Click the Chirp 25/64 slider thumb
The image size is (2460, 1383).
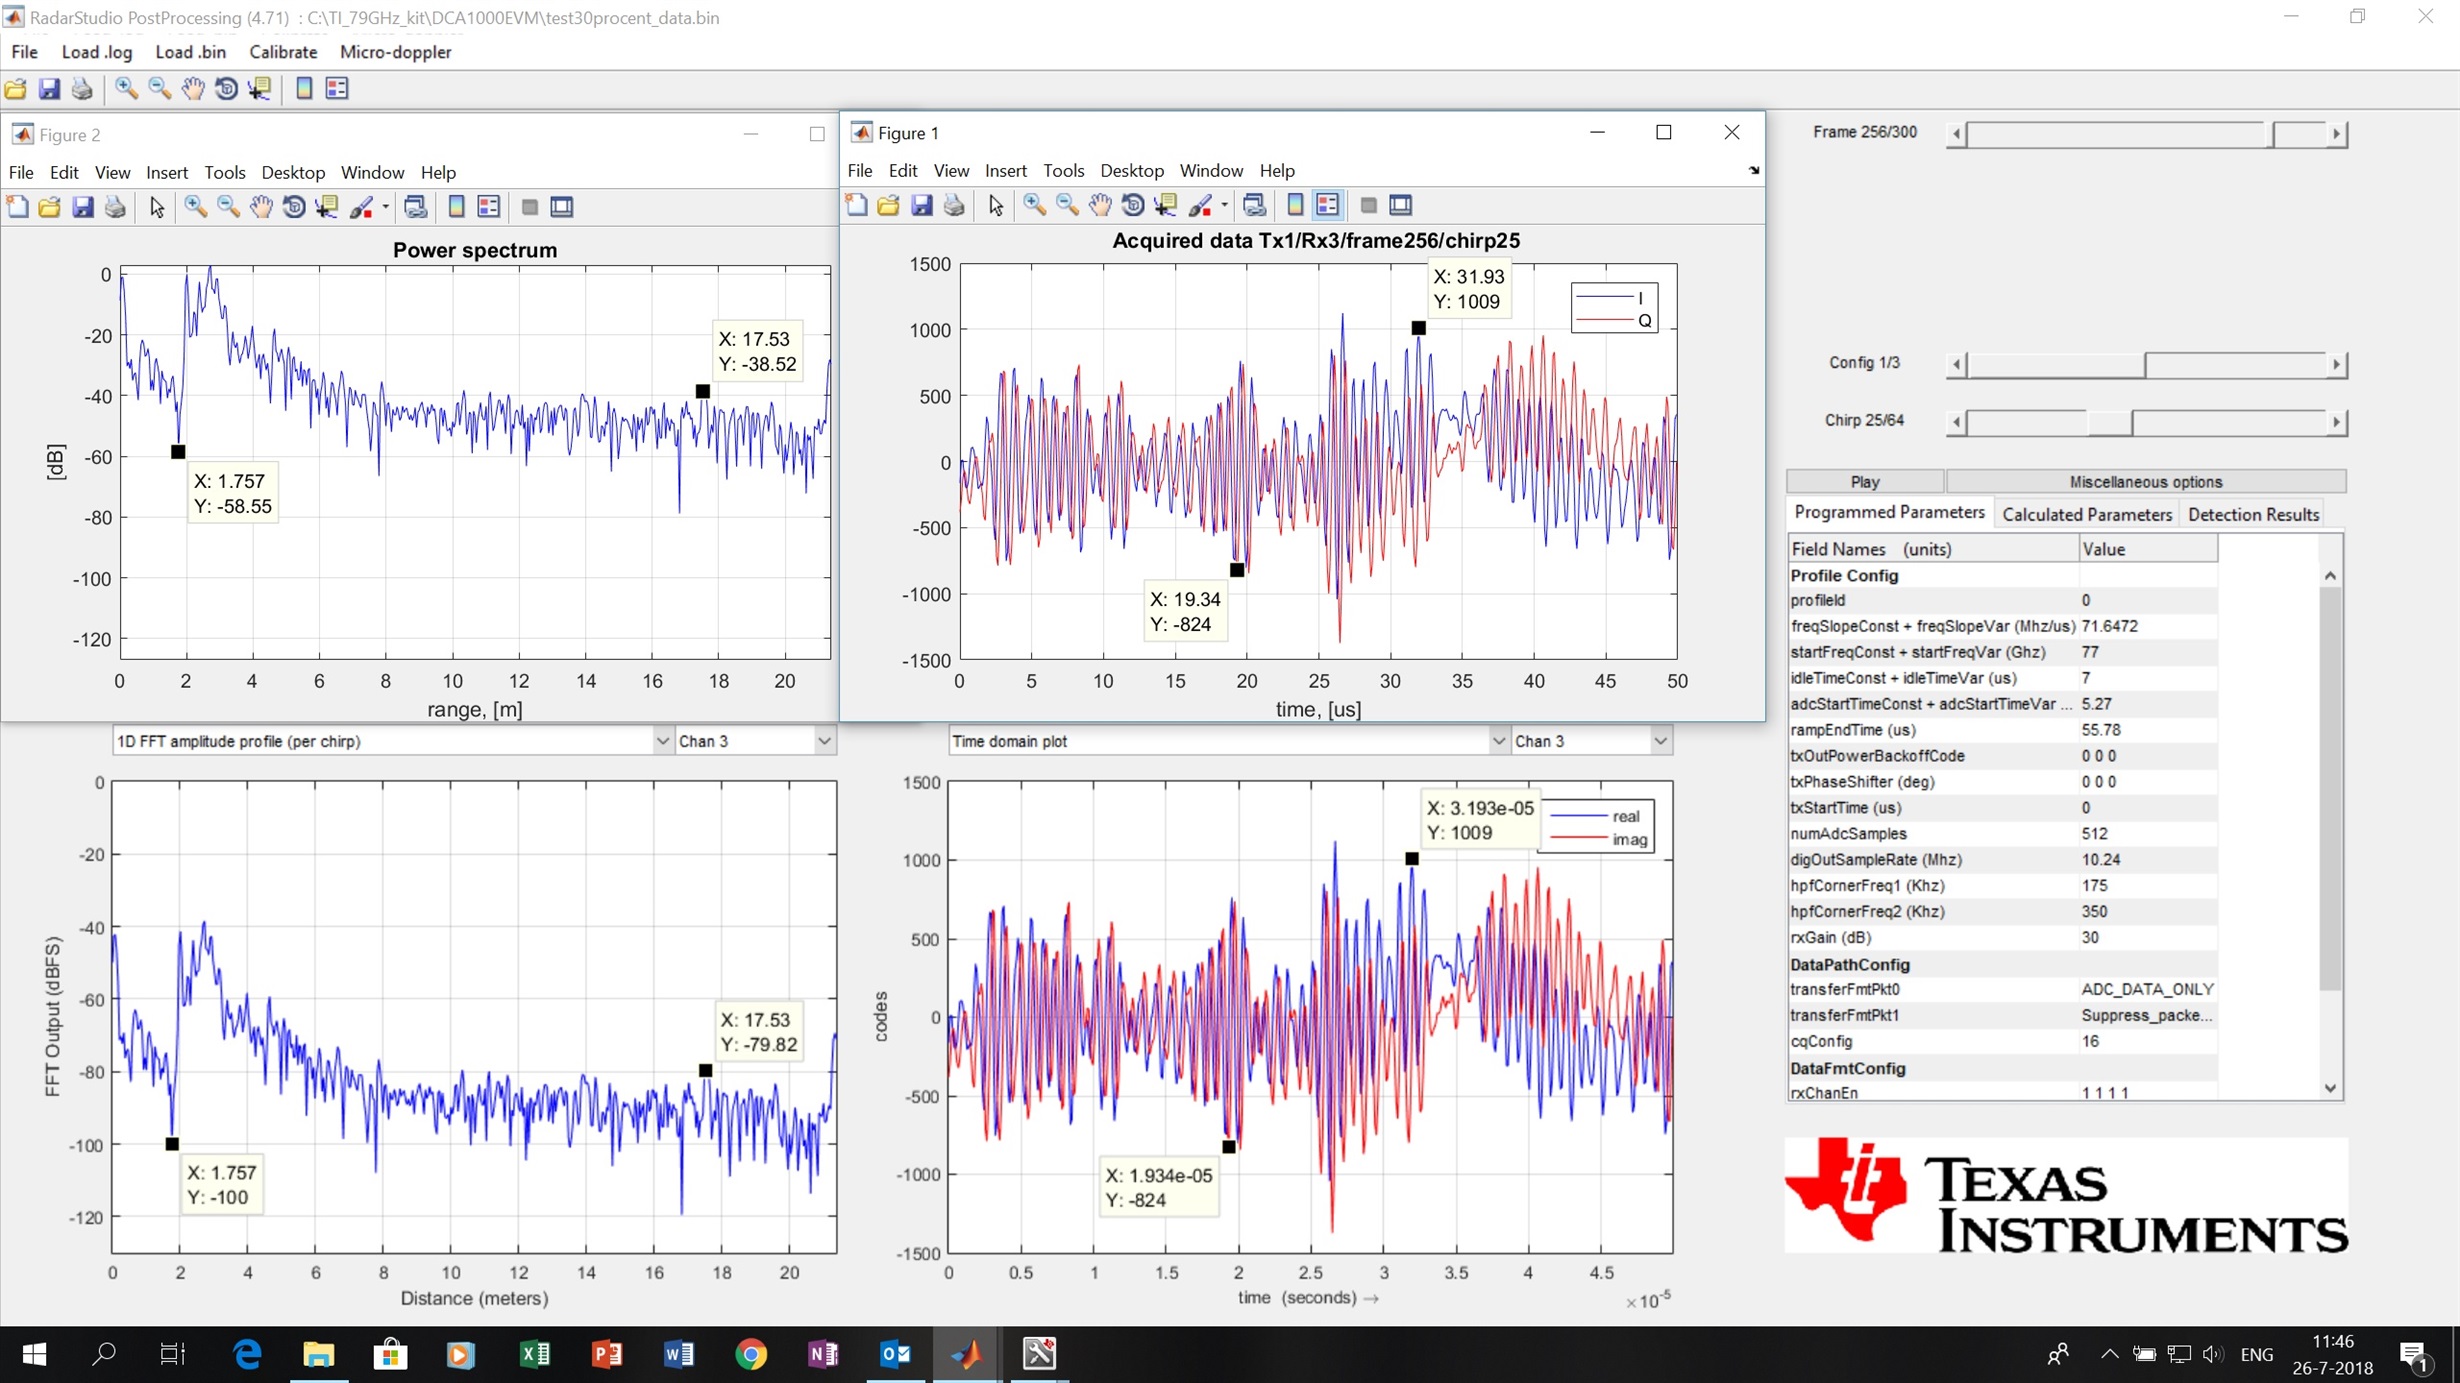(2110, 422)
